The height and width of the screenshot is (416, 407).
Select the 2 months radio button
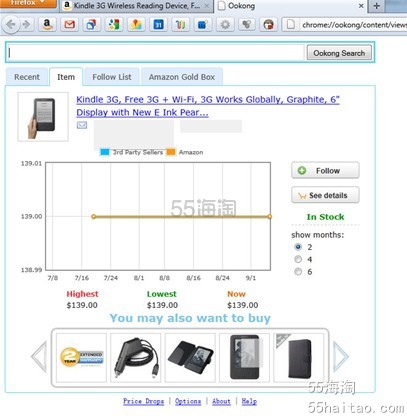(298, 247)
